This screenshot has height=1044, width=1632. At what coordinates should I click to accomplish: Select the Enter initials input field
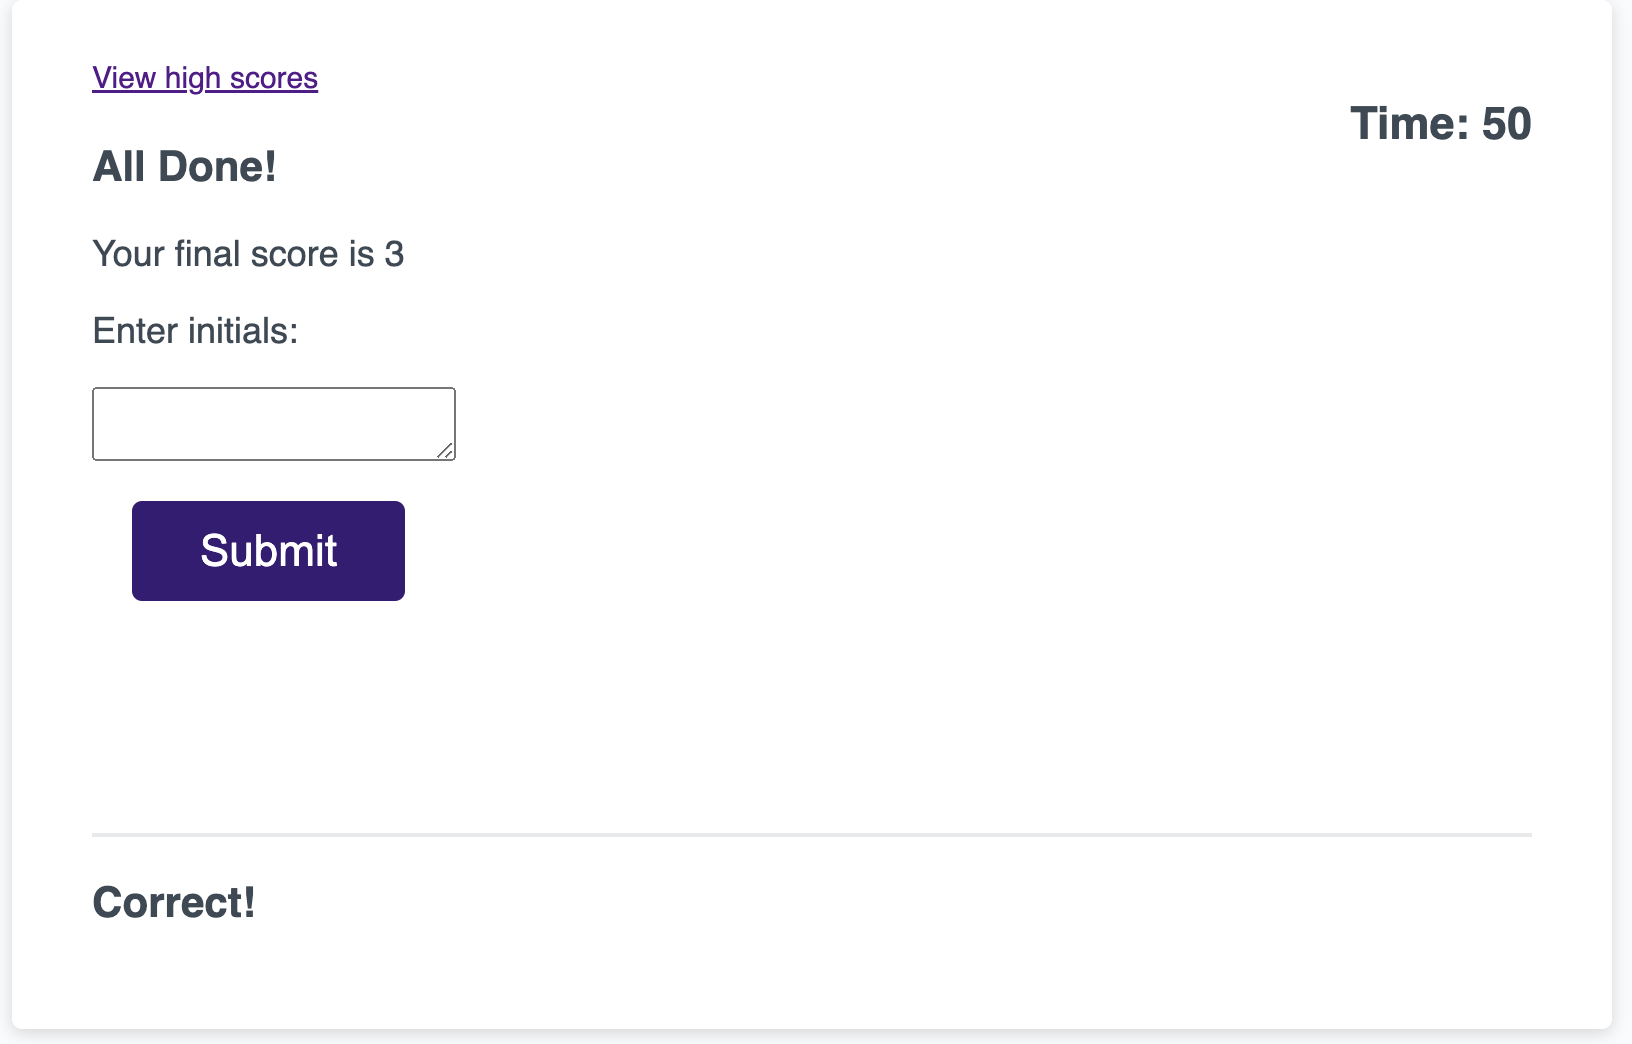(270, 422)
